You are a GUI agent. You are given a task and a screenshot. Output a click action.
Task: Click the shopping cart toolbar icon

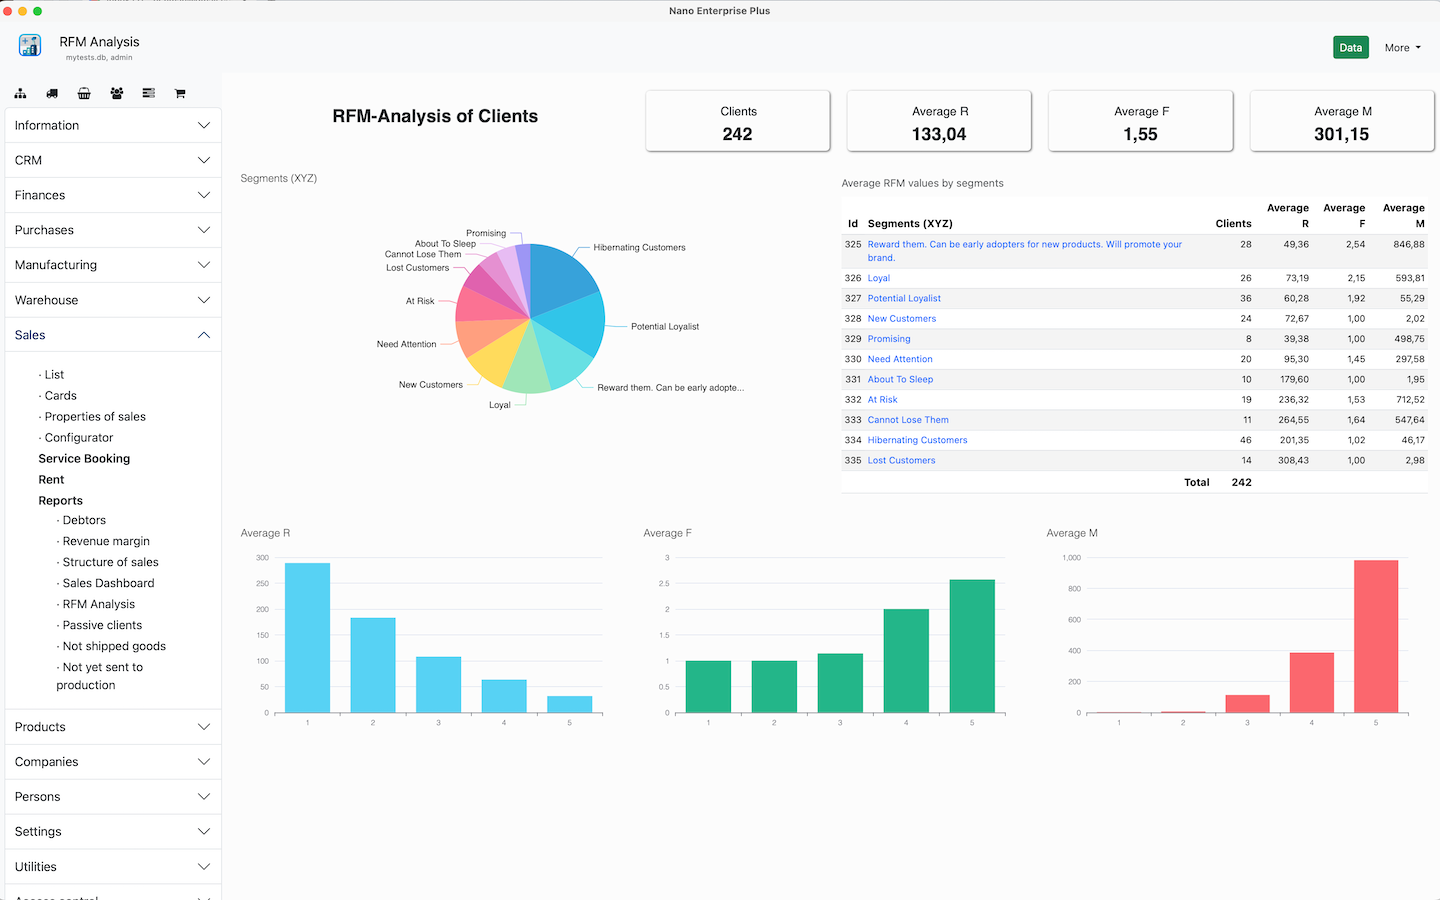[x=180, y=93]
